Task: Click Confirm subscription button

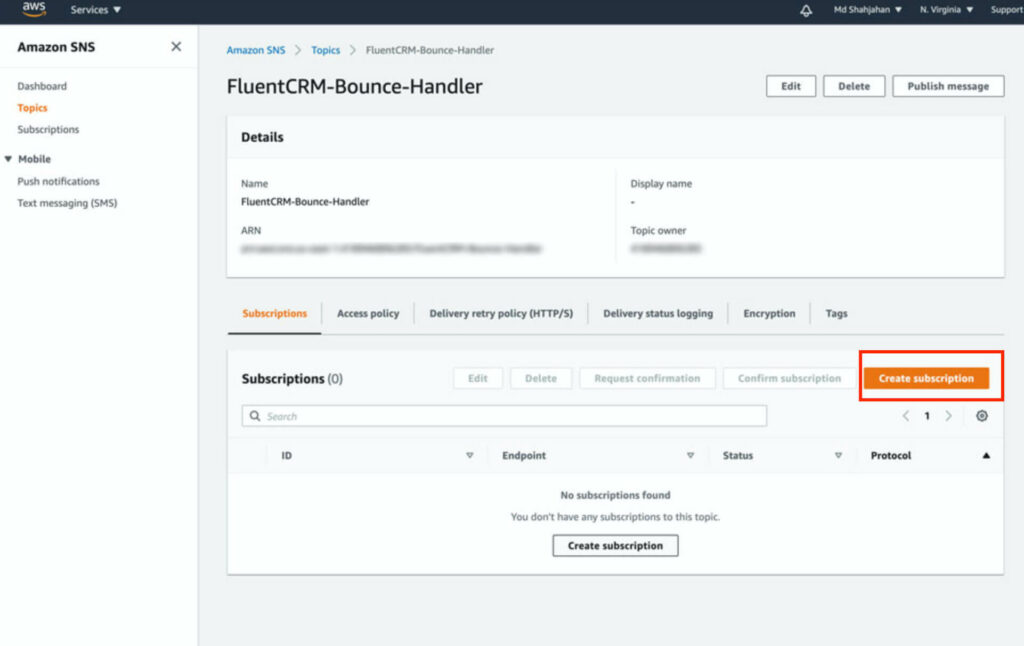Action: pos(789,378)
